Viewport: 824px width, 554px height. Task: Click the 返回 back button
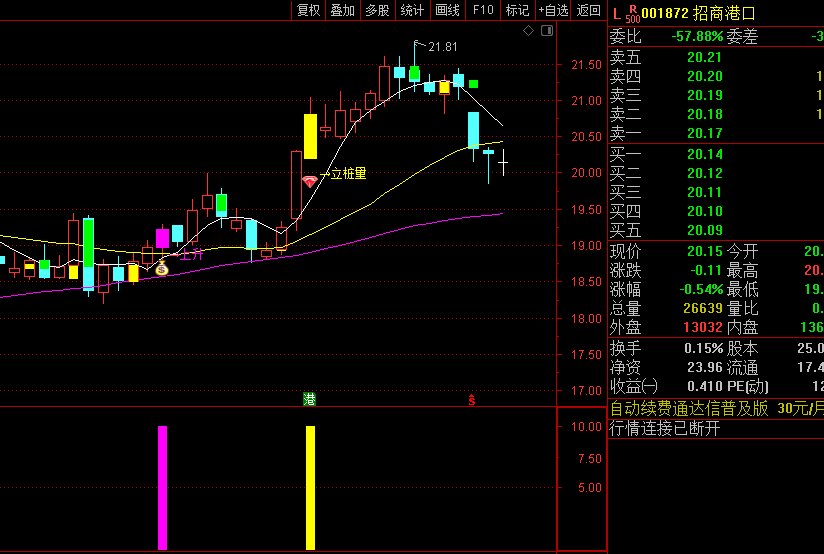pyautogui.click(x=589, y=10)
